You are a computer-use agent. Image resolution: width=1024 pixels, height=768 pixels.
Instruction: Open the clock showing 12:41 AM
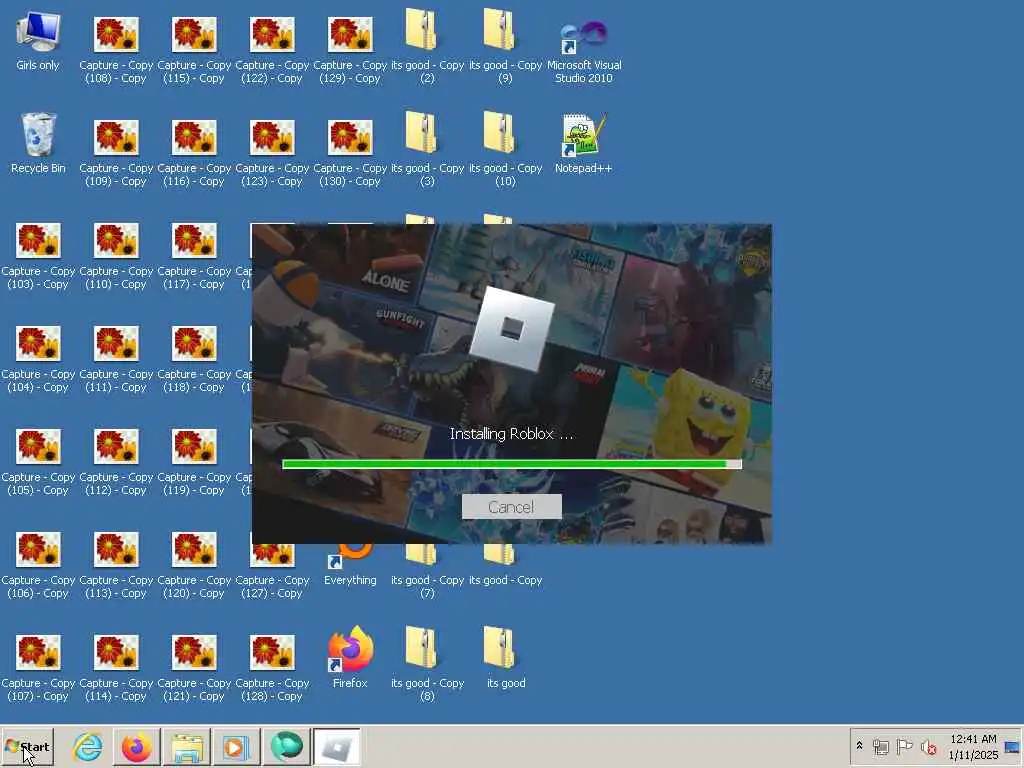coord(973,746)
